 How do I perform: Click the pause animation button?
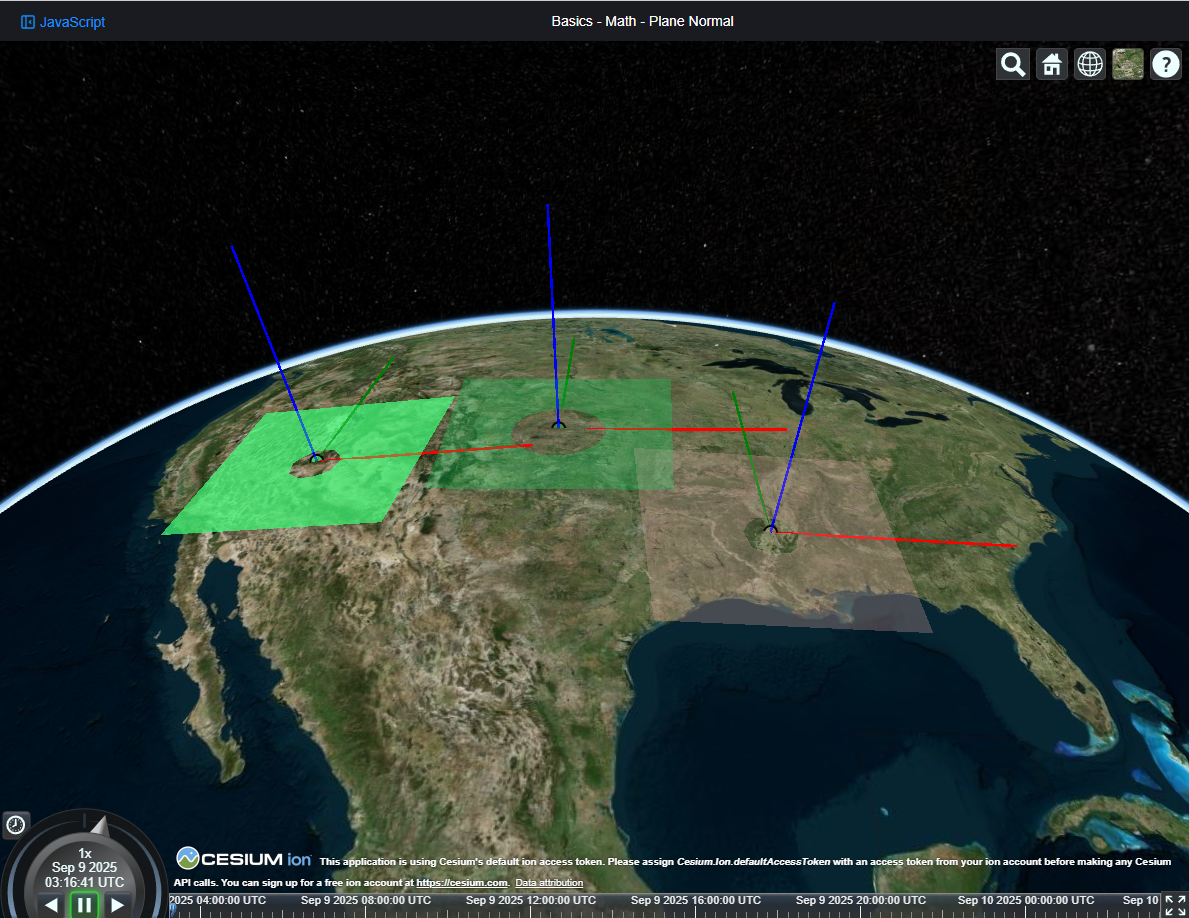84,904
